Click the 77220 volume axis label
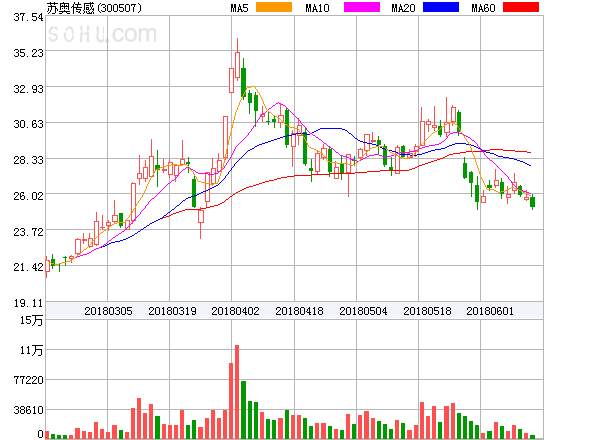This screenshot has width=600, height=440. tap(28, 380)
